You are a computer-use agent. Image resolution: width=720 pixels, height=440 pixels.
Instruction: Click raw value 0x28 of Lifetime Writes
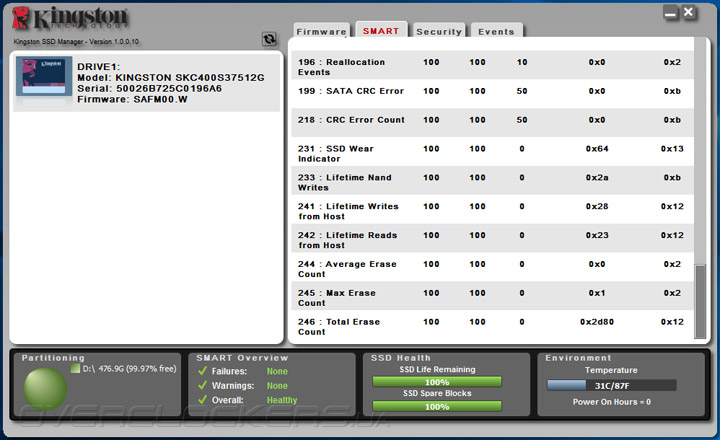597,207
